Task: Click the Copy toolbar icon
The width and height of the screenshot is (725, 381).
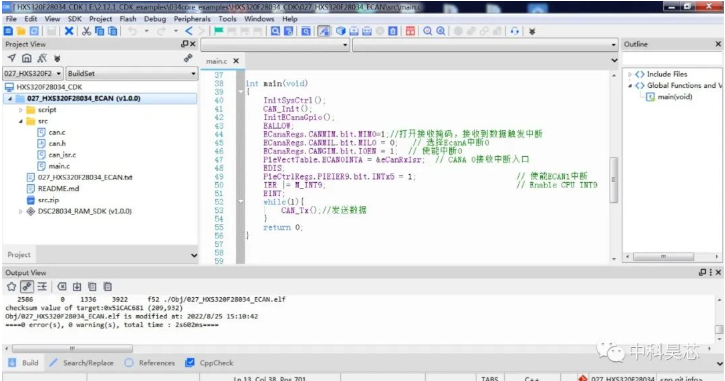Action: 99,31
